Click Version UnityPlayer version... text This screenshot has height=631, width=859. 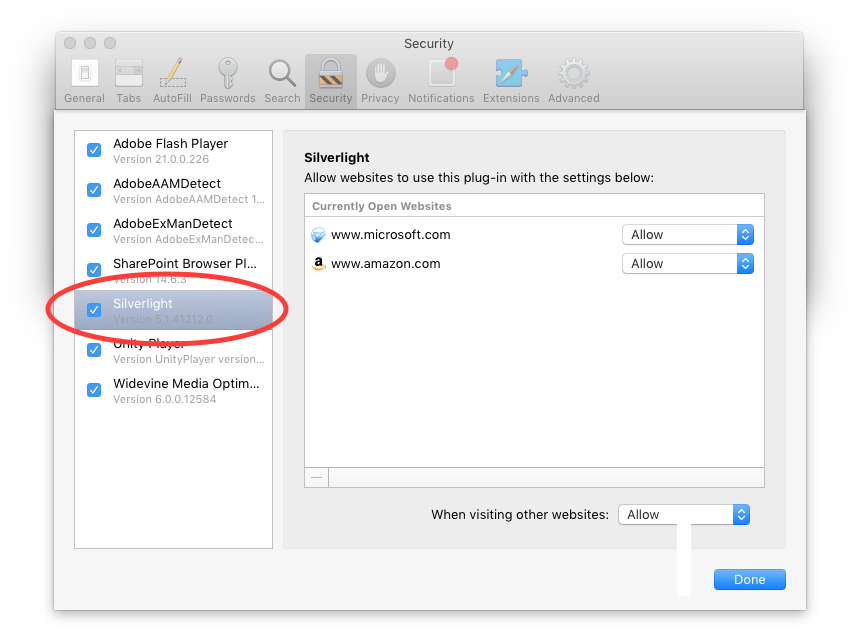coord(188,359)
